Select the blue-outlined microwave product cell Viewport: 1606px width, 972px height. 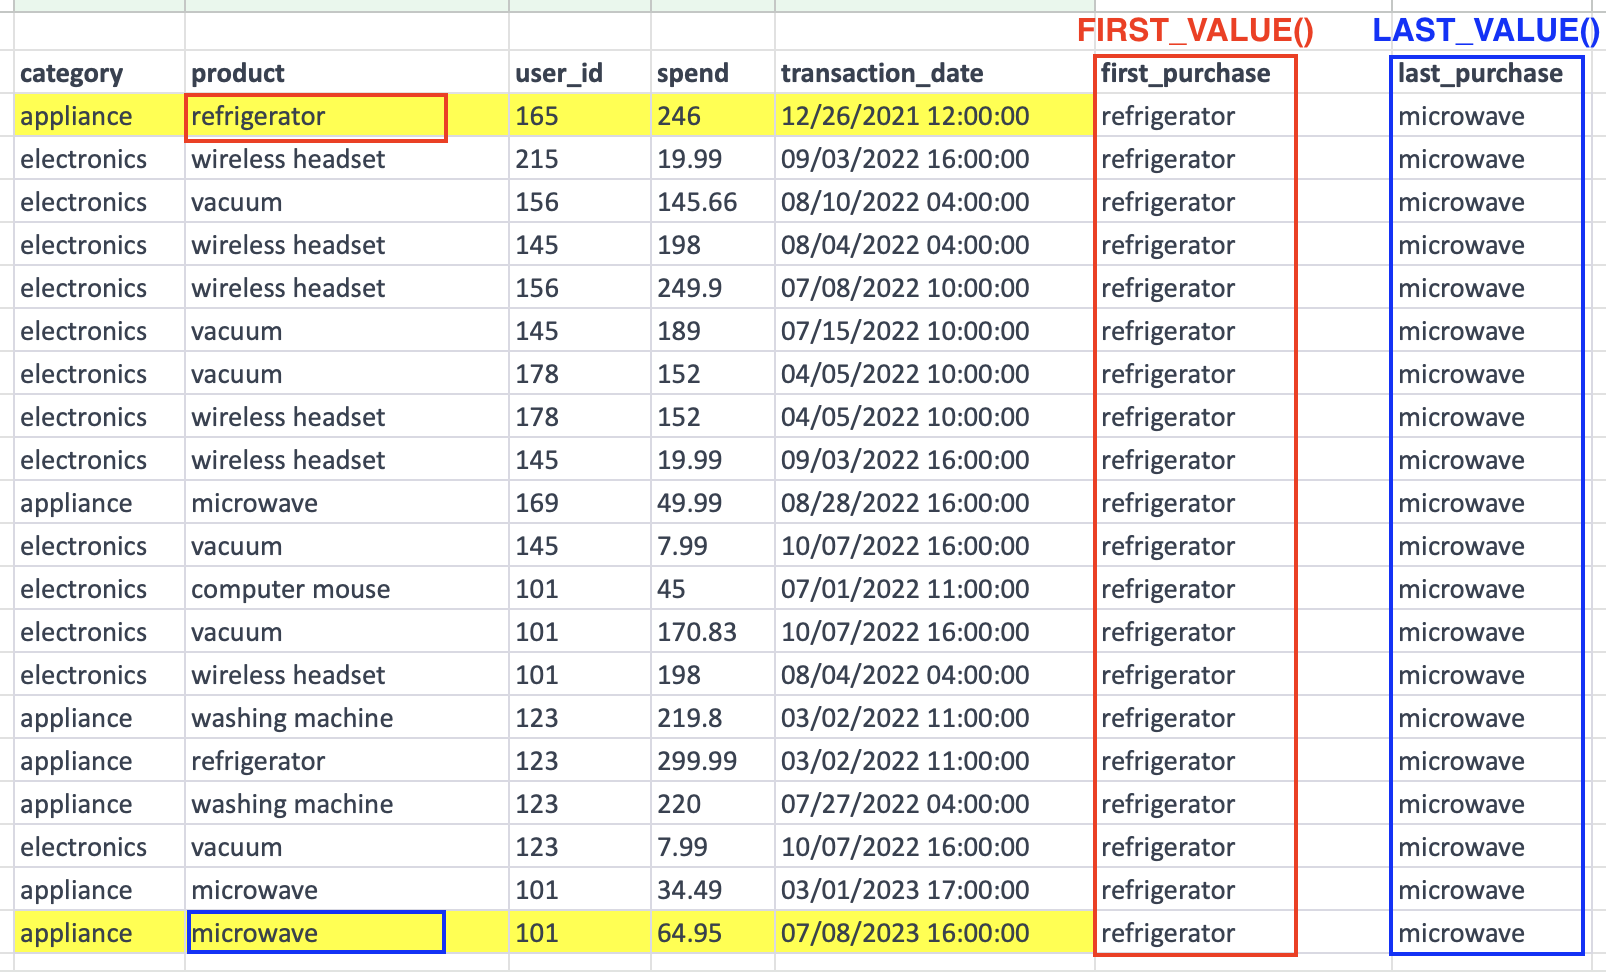click(315, 933)
